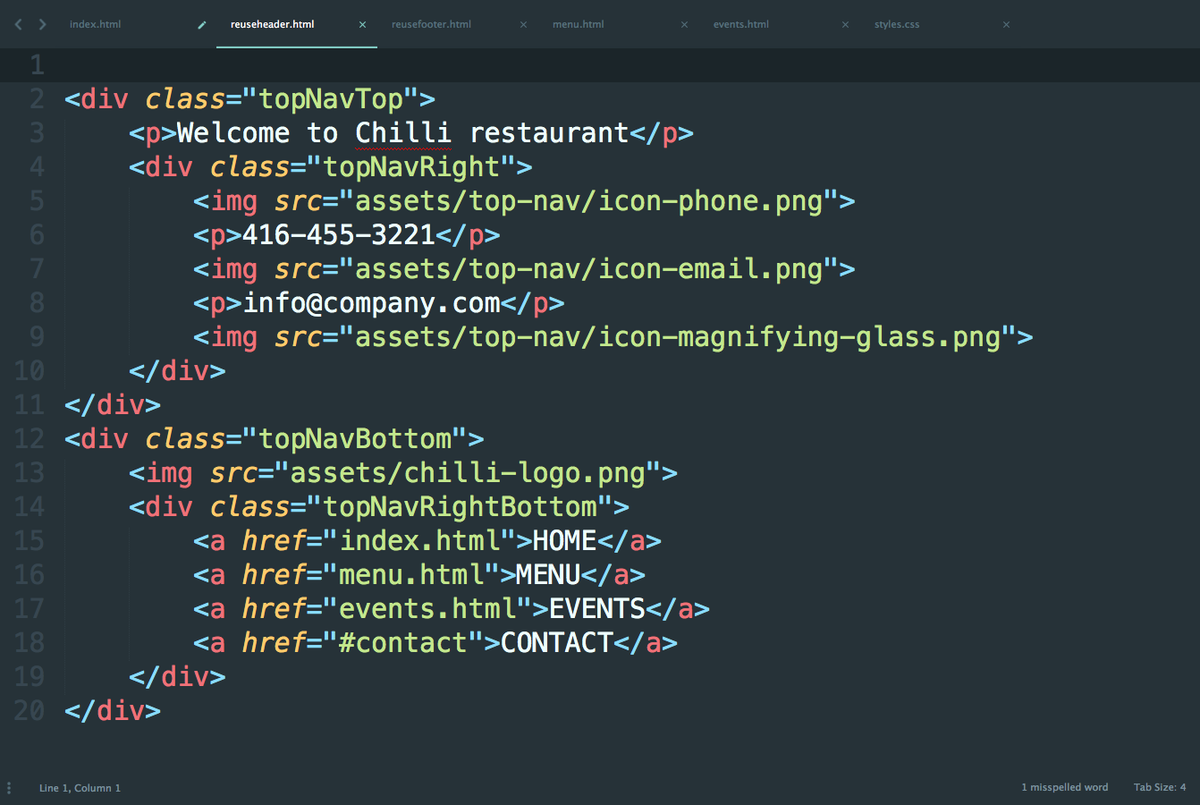Close the events.html tab
This screenshot has height=805, width=1200.
tap(845, 24)
